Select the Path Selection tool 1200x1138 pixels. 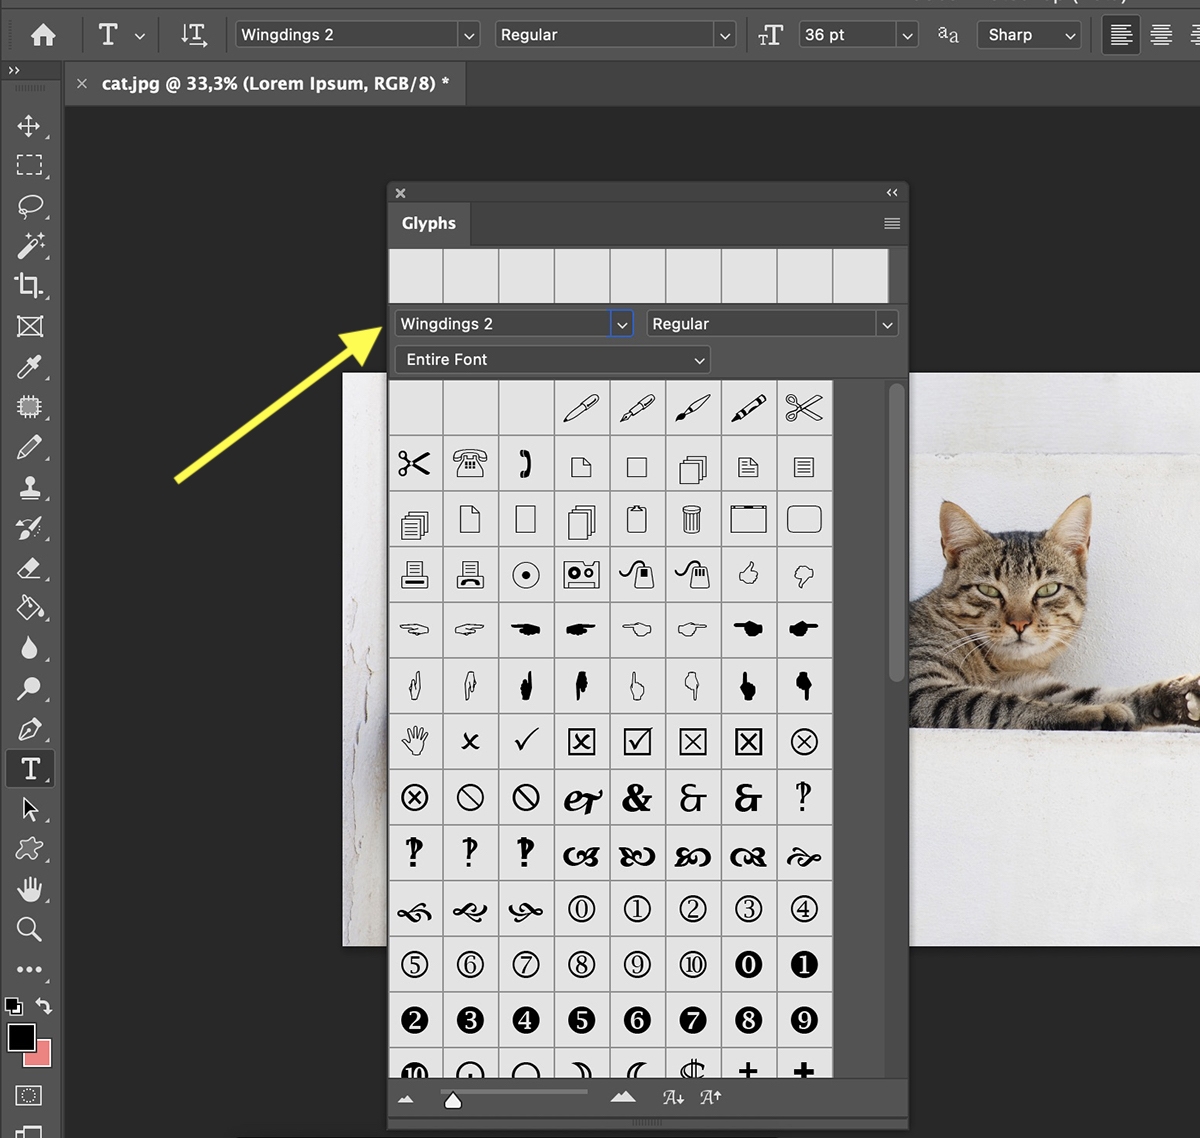coord(29,809)
